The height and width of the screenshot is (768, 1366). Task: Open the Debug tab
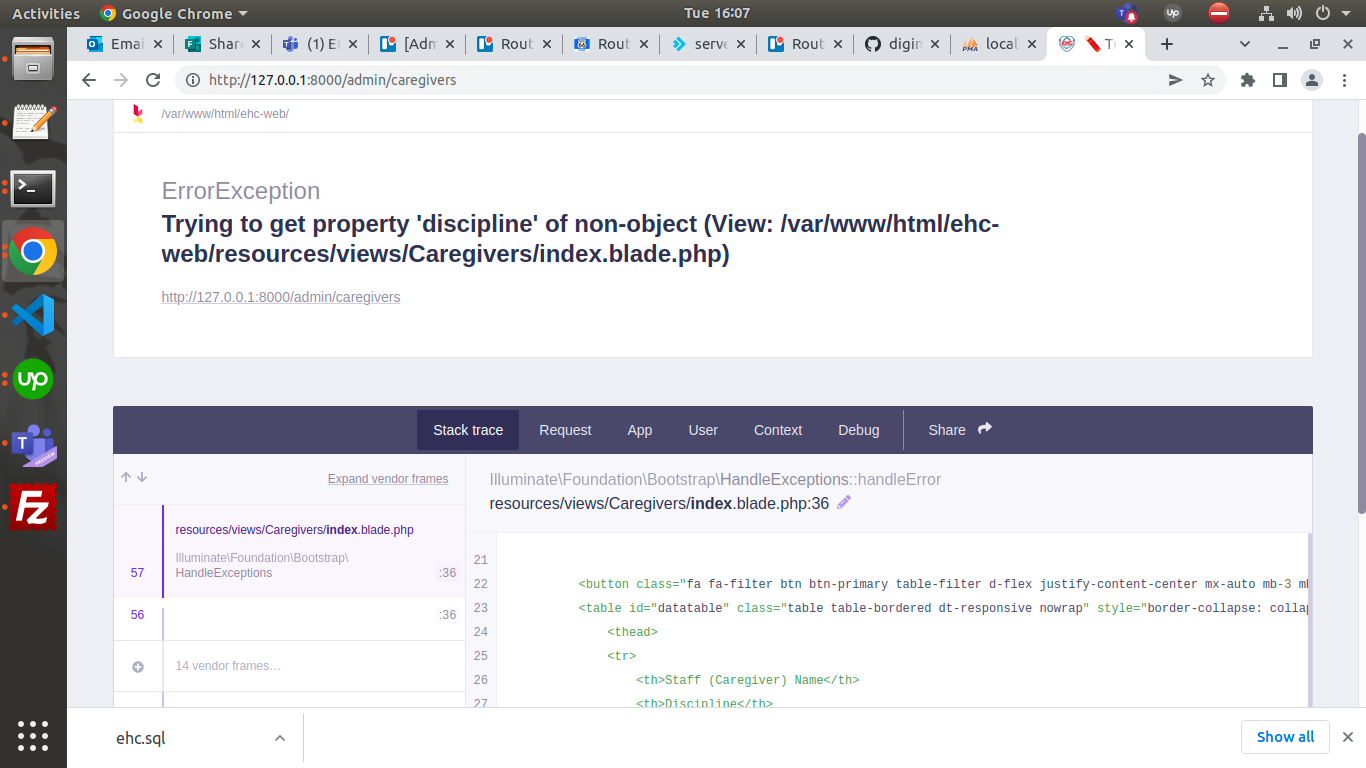(858, 430)
